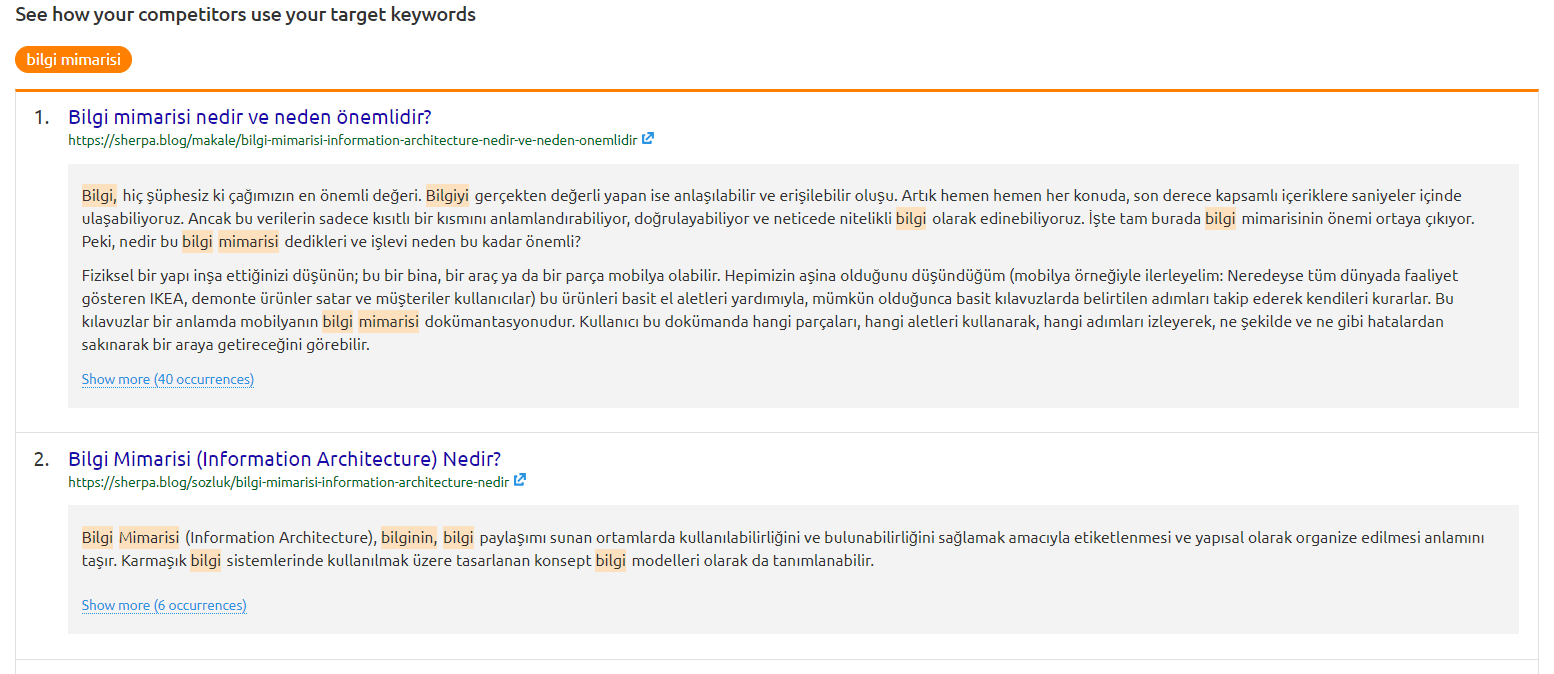Open the external link icon beside the second URL
Image resolution: width=1554 pixels, height=674 pixels.
coord(520,481)
